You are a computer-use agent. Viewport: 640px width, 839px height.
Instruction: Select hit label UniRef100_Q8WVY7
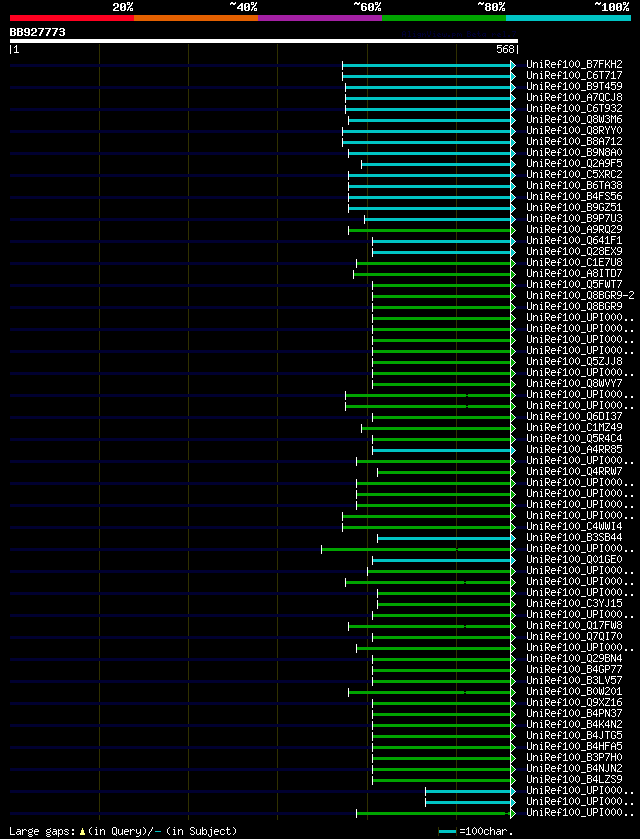pyautogui.click(x=574, y=384)
